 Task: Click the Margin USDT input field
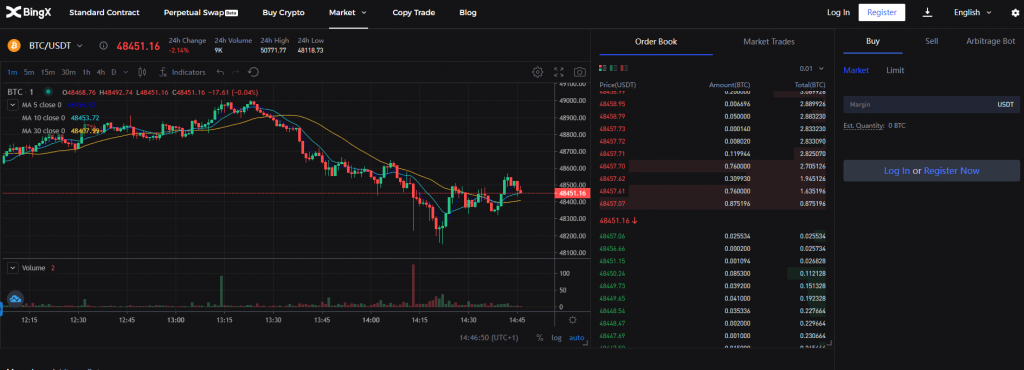click(931, 104)
